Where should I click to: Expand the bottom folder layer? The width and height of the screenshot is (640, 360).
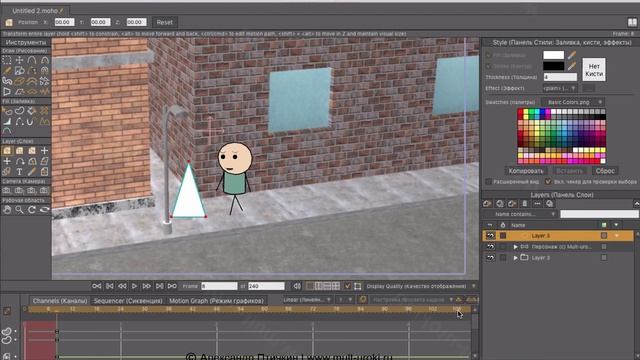[x=516, y=258]
